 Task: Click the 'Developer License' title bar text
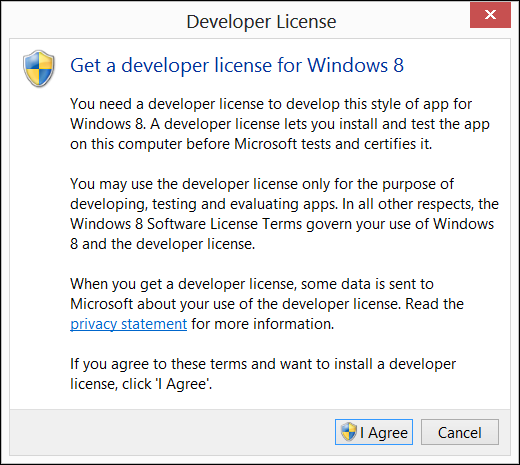point(261,22)
